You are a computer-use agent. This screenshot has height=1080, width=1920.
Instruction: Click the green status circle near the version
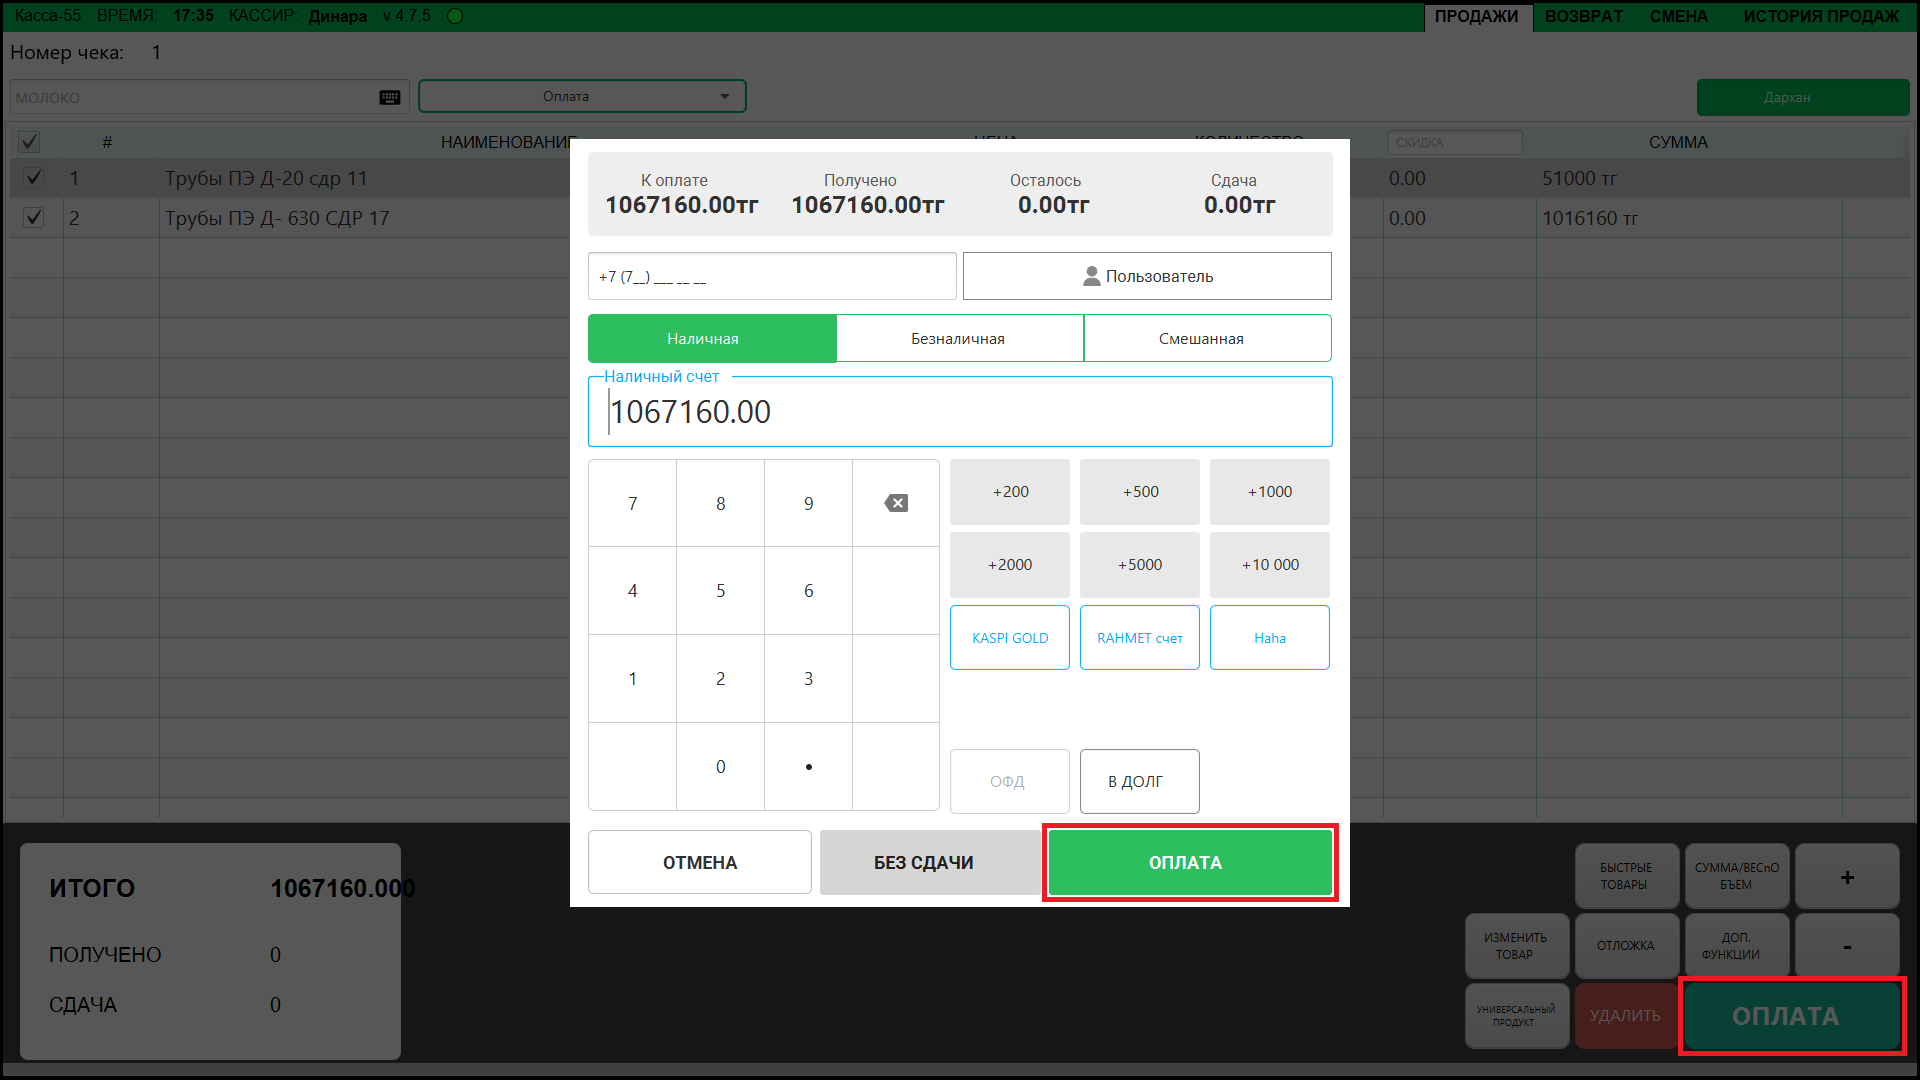point(455,16)
